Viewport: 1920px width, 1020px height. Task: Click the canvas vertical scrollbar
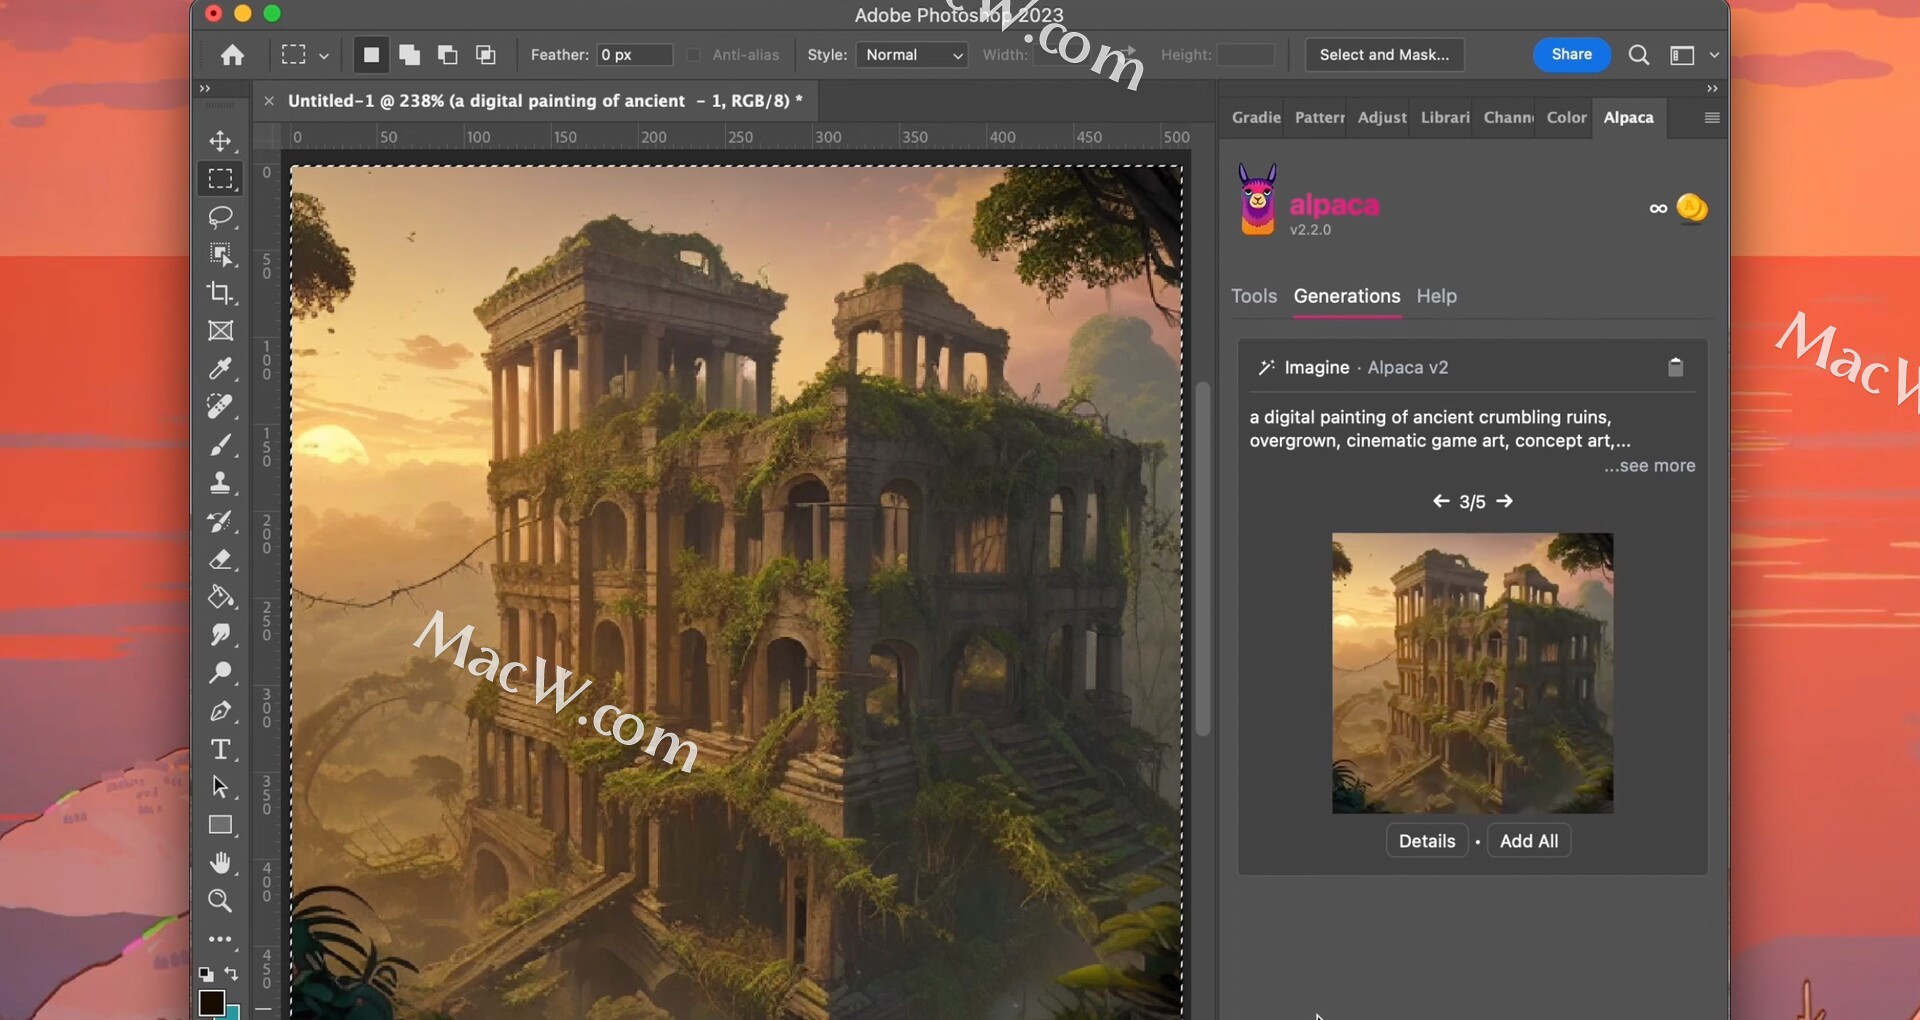point(1203,559)
